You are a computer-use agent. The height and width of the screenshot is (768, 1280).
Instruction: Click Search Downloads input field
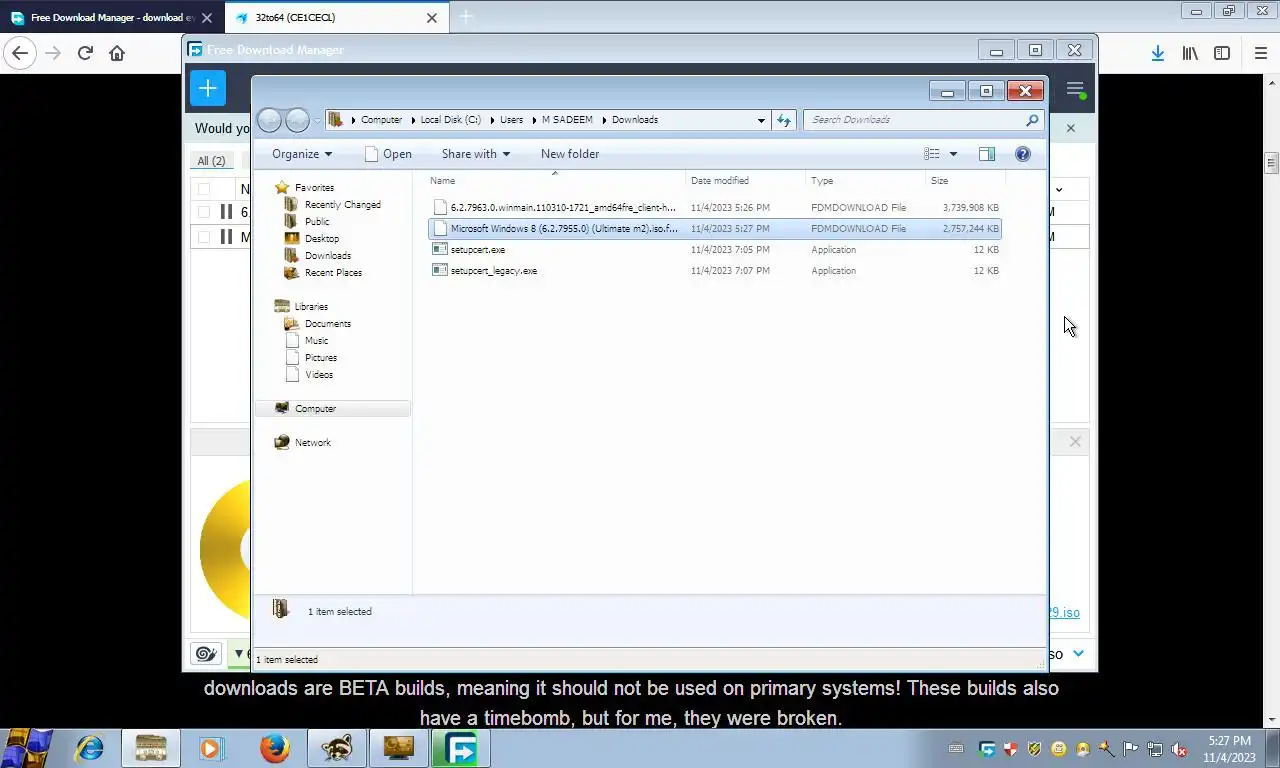(915, 120)
